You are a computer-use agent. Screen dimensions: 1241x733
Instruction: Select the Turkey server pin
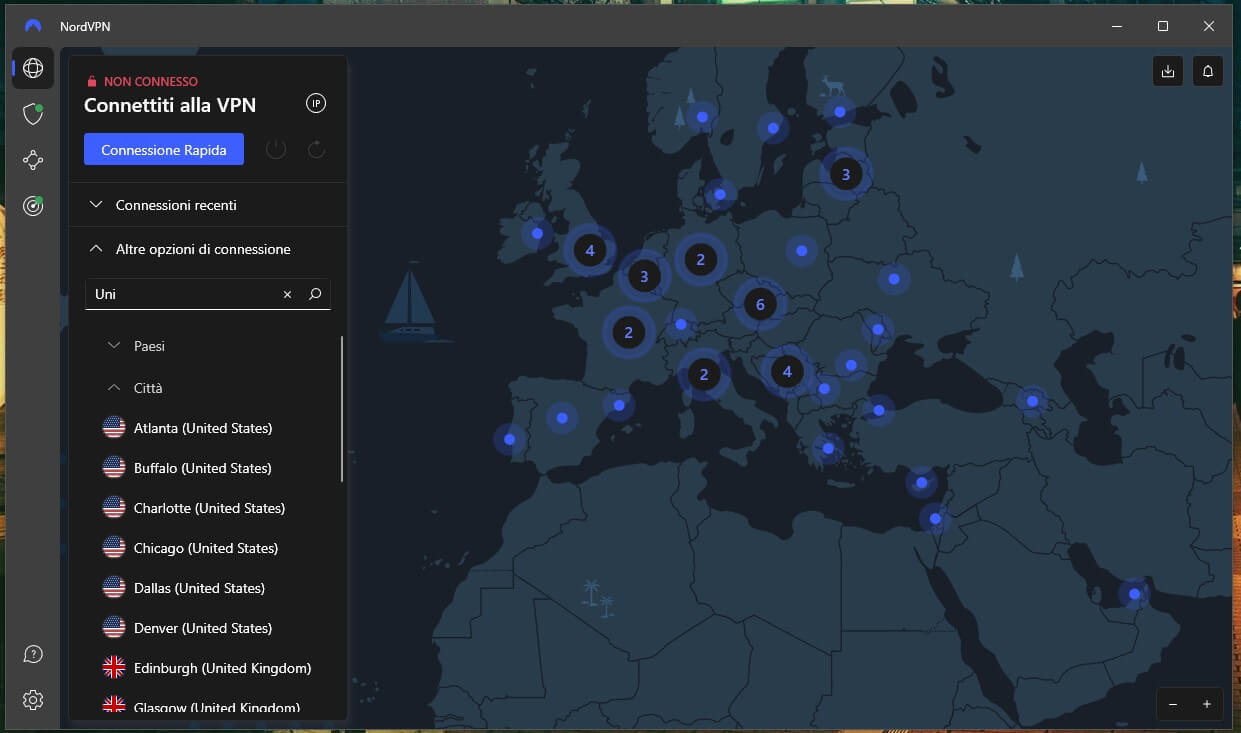point(878,410)
